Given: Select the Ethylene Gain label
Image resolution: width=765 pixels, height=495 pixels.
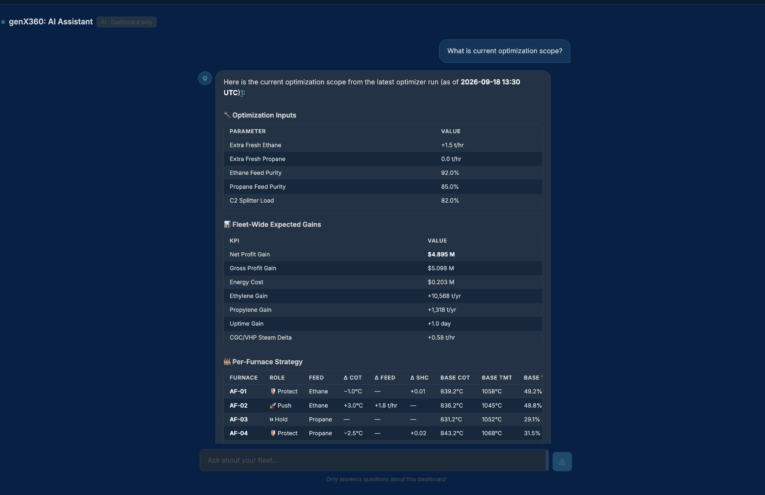Looking at the screenshot, I should tap(248, 296).
